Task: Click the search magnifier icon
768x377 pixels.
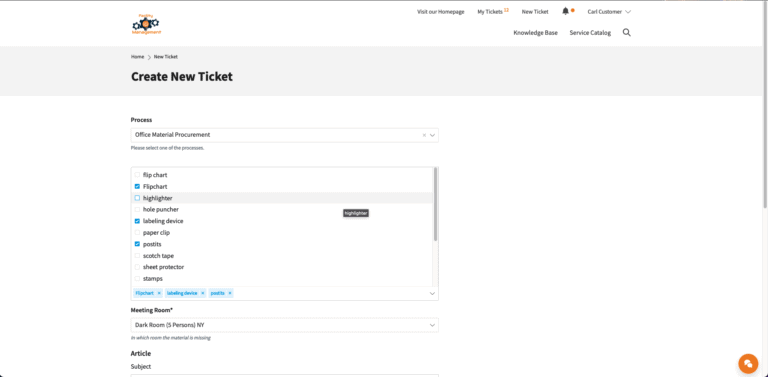Action: click(x=626, y=33)
